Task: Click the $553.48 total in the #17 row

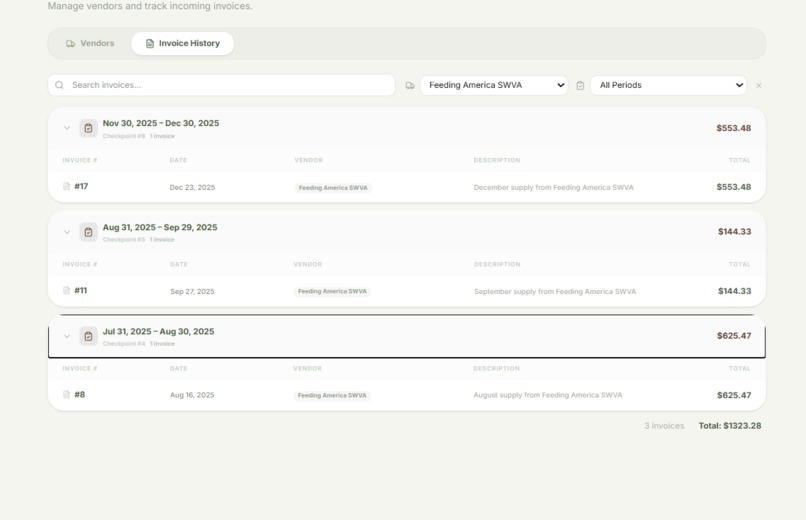Action: coord(734,187)
